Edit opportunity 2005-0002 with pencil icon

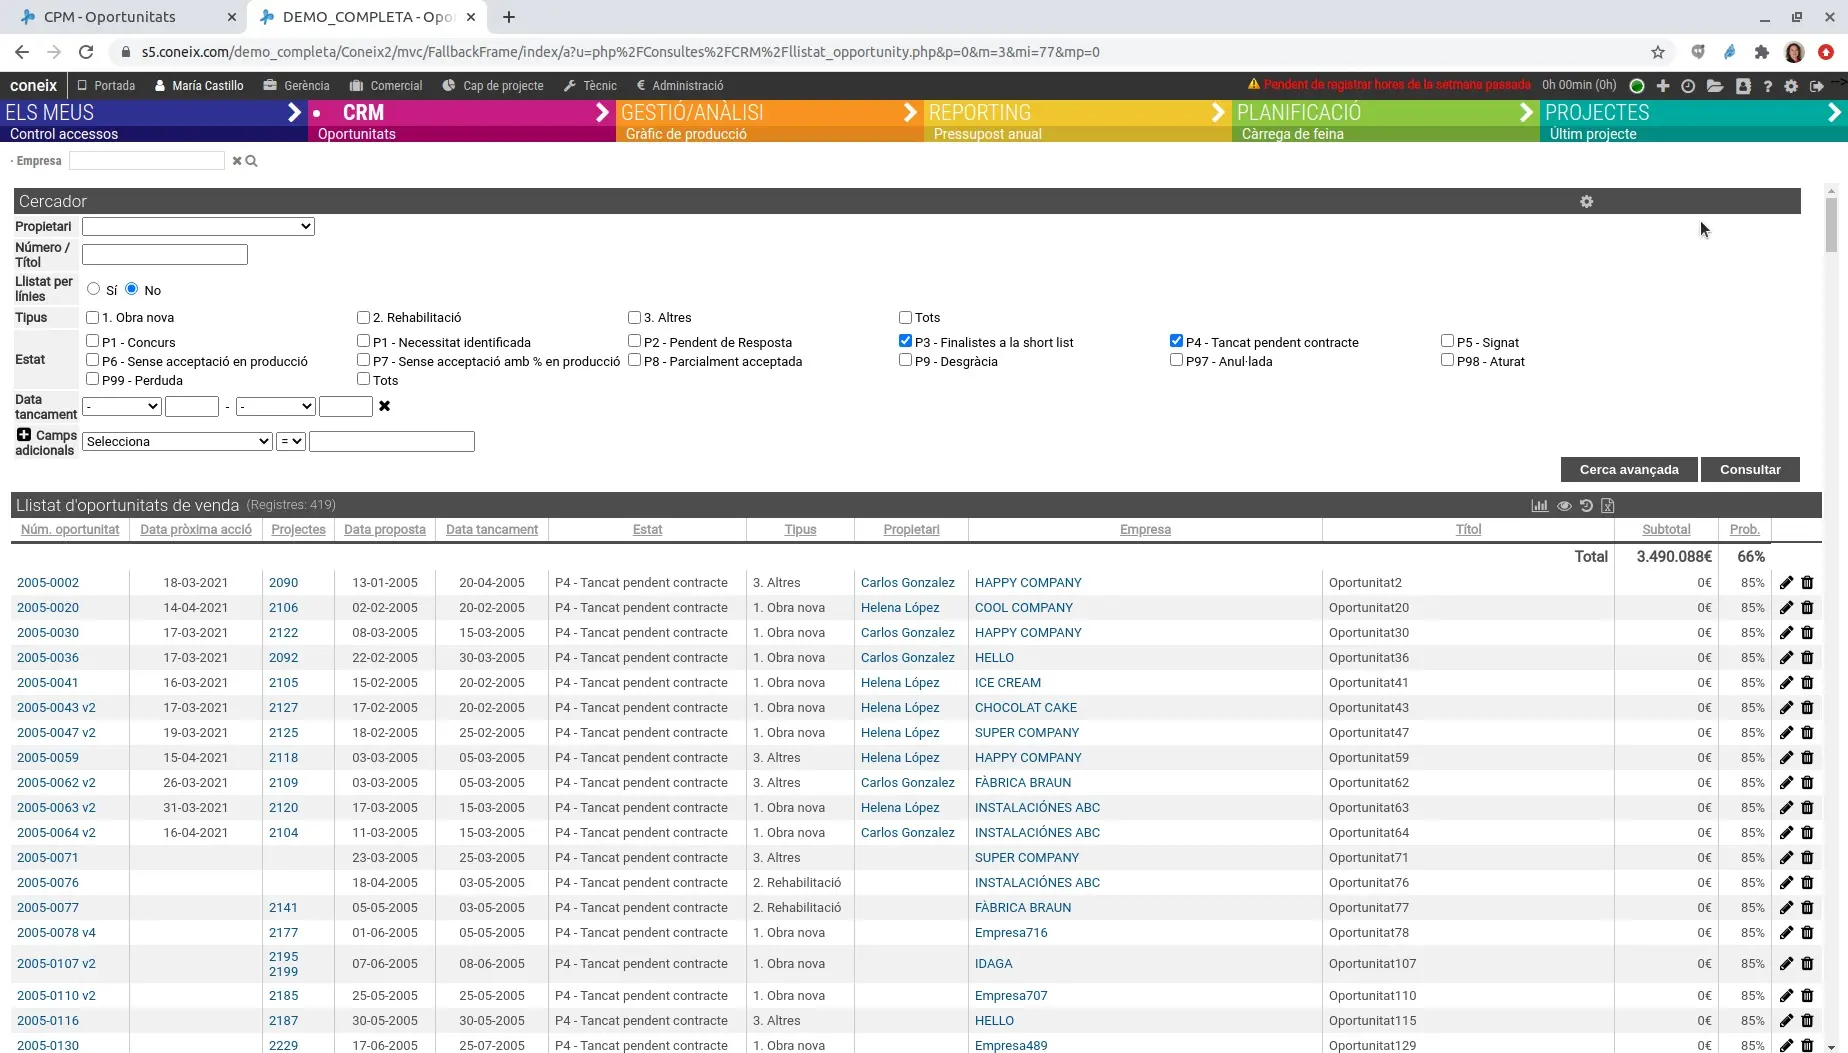pos(1786,583)
